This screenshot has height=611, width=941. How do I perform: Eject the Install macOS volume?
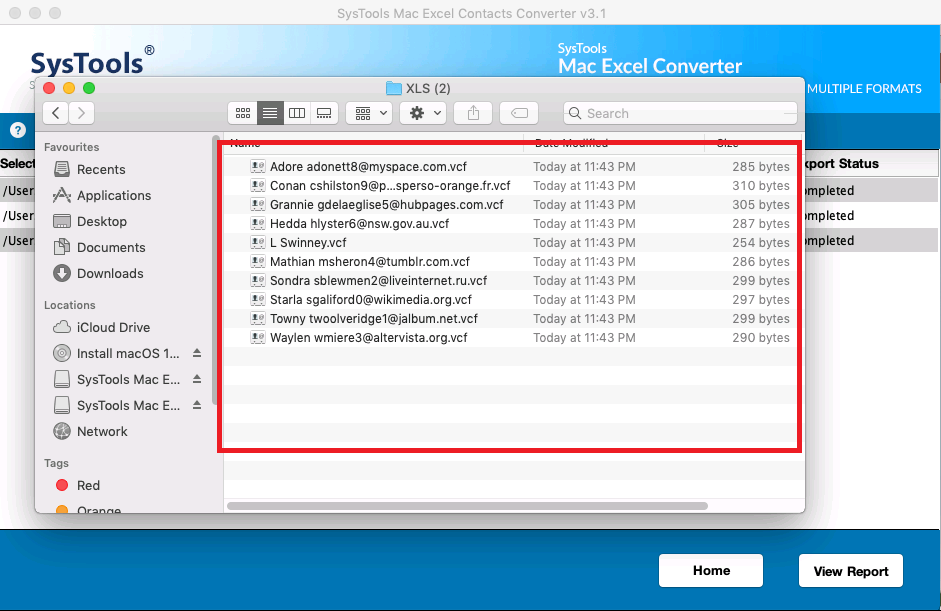(197, 353)
